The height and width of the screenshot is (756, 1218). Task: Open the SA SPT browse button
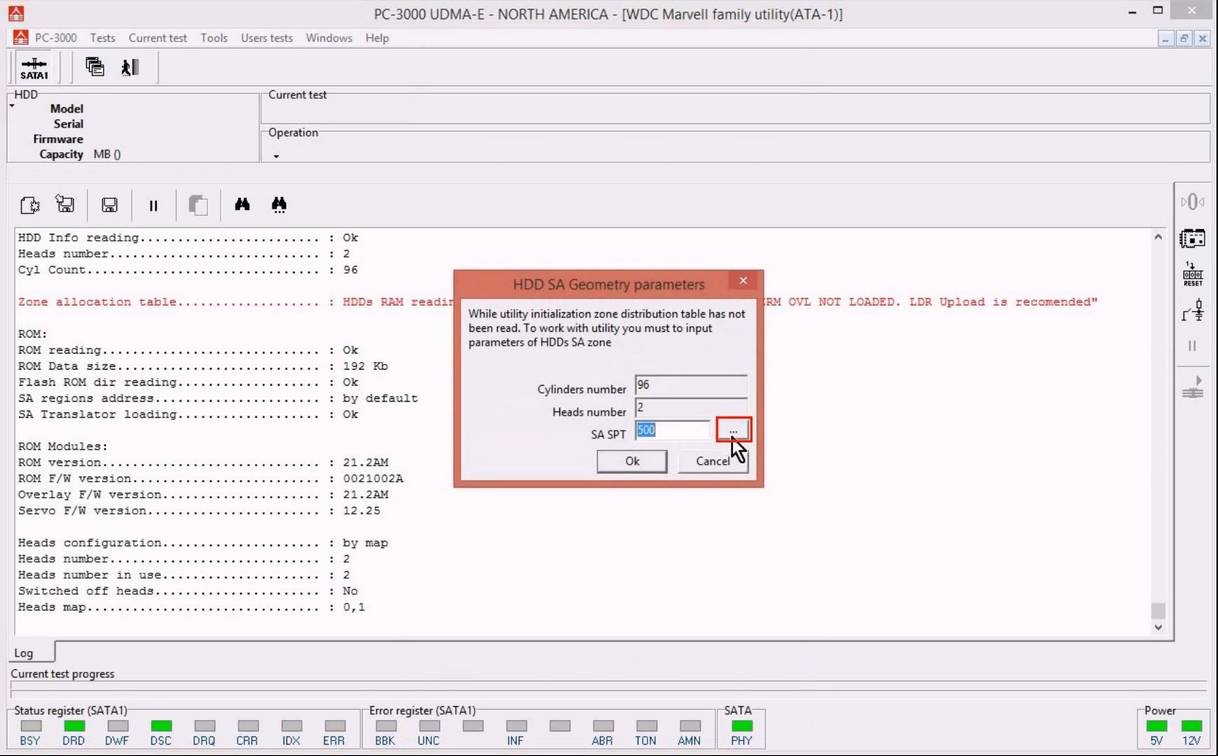733,430
